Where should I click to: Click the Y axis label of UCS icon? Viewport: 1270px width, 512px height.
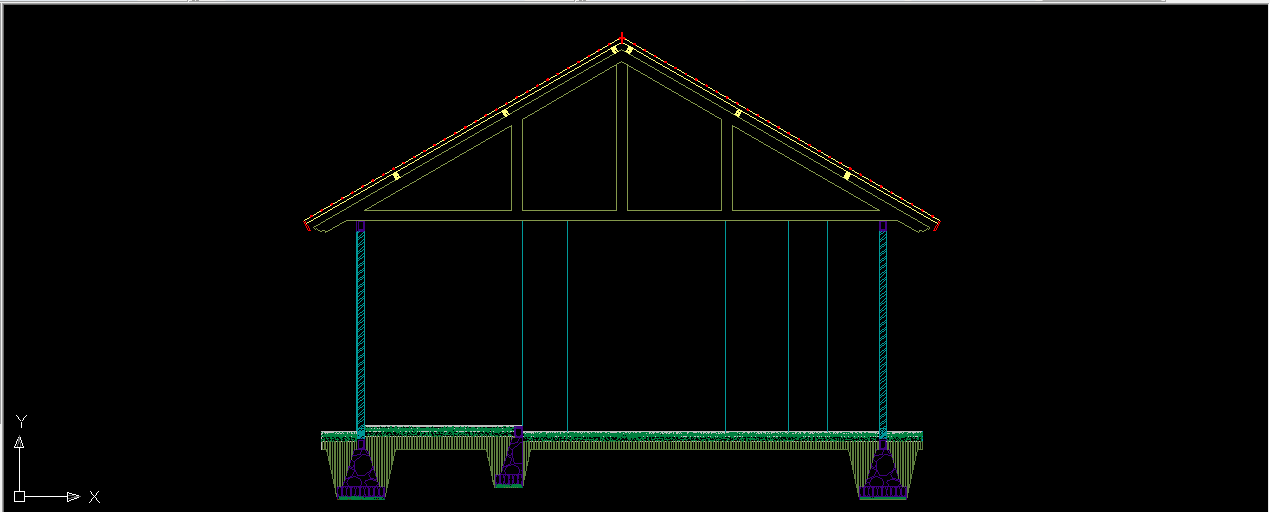(20, 420)
